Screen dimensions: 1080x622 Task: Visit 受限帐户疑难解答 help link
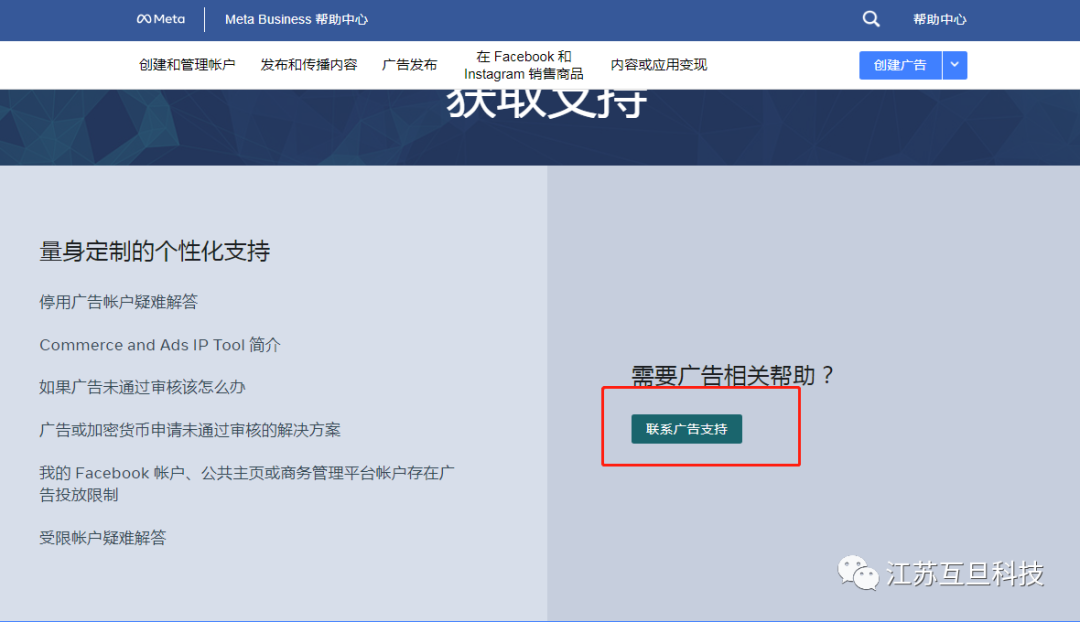[102, 538]
